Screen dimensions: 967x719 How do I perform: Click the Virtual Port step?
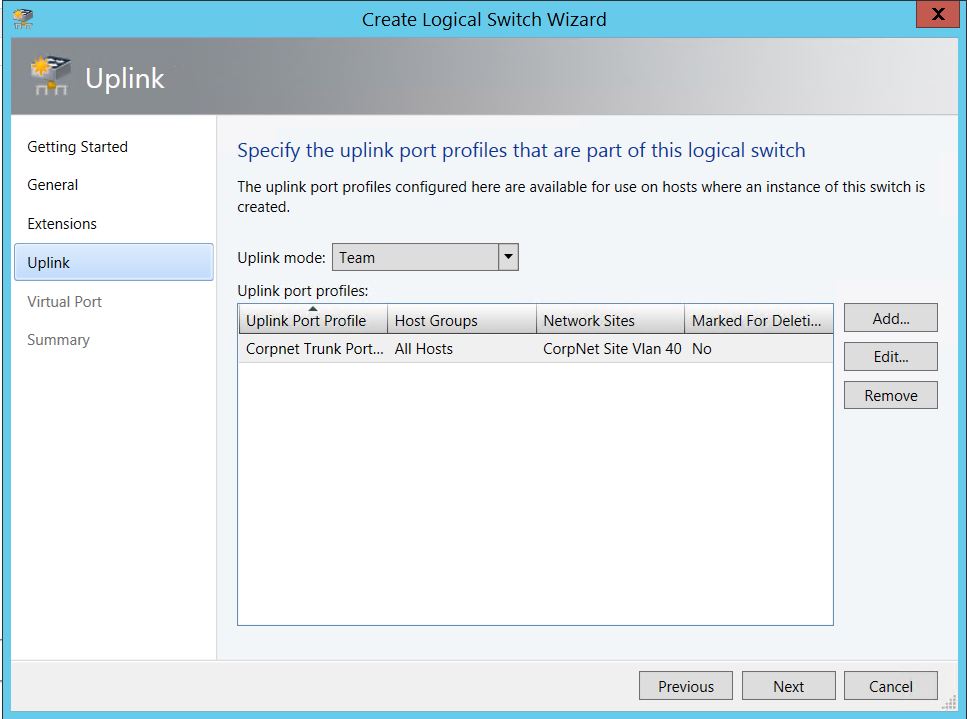pos(65,302)
